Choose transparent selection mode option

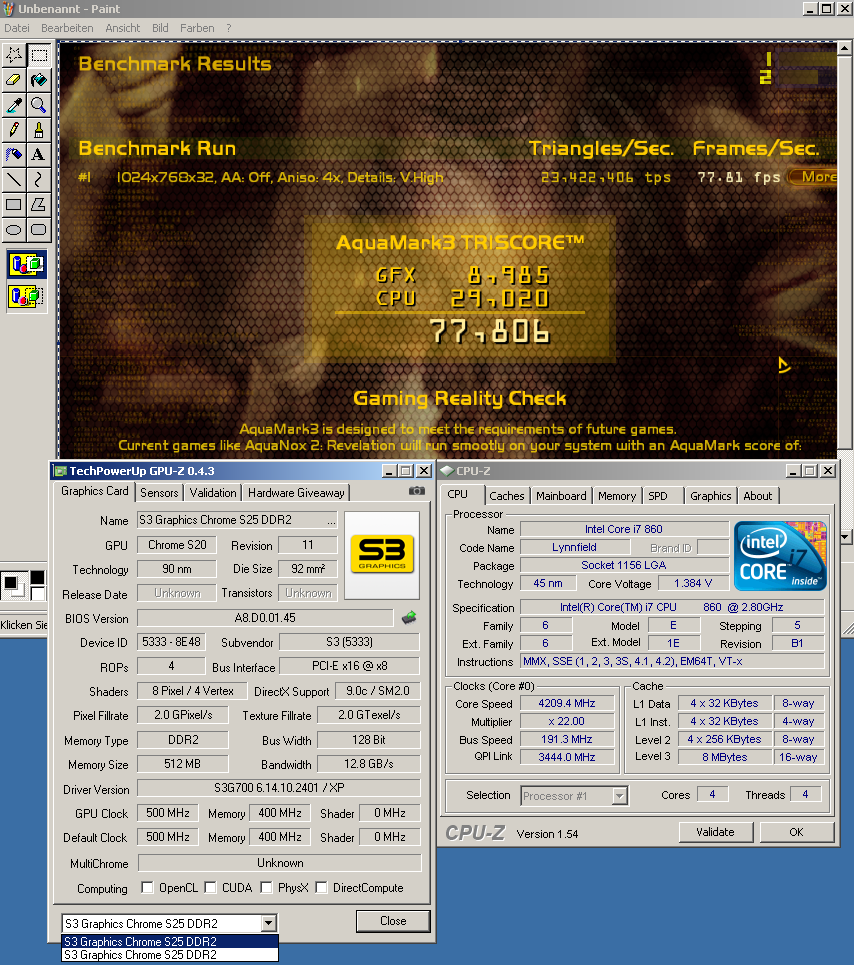point(26,297)
